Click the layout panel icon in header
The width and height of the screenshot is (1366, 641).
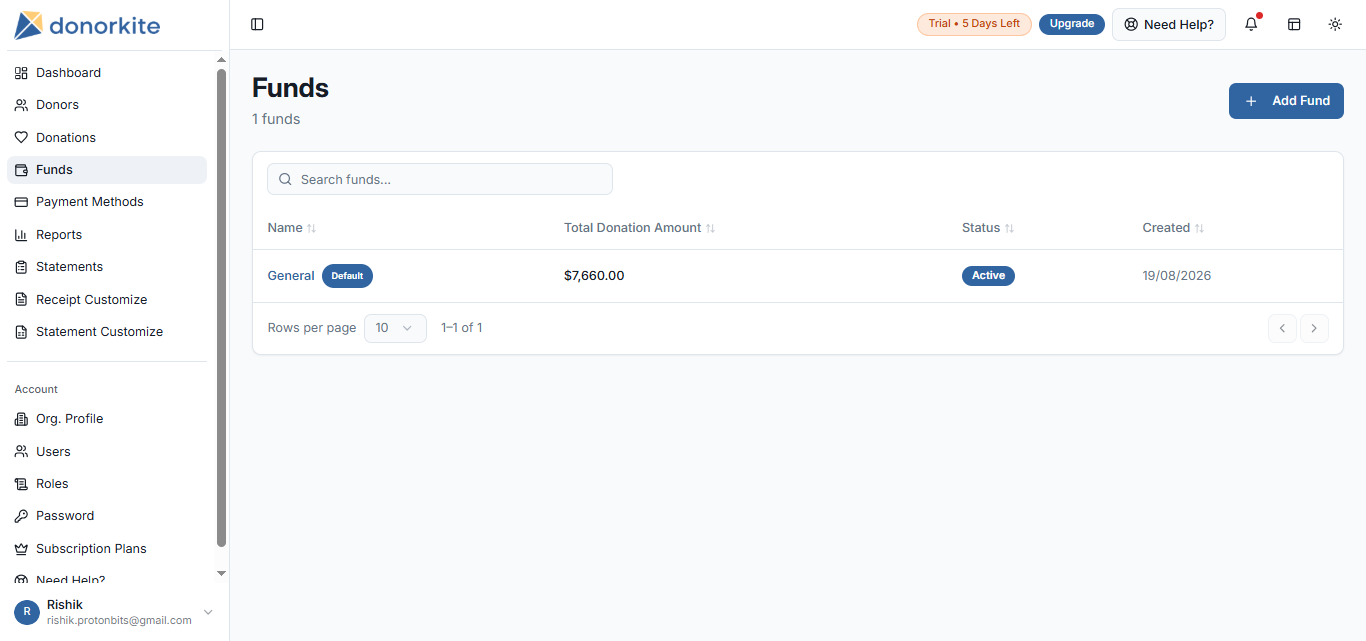point(1294,24)
